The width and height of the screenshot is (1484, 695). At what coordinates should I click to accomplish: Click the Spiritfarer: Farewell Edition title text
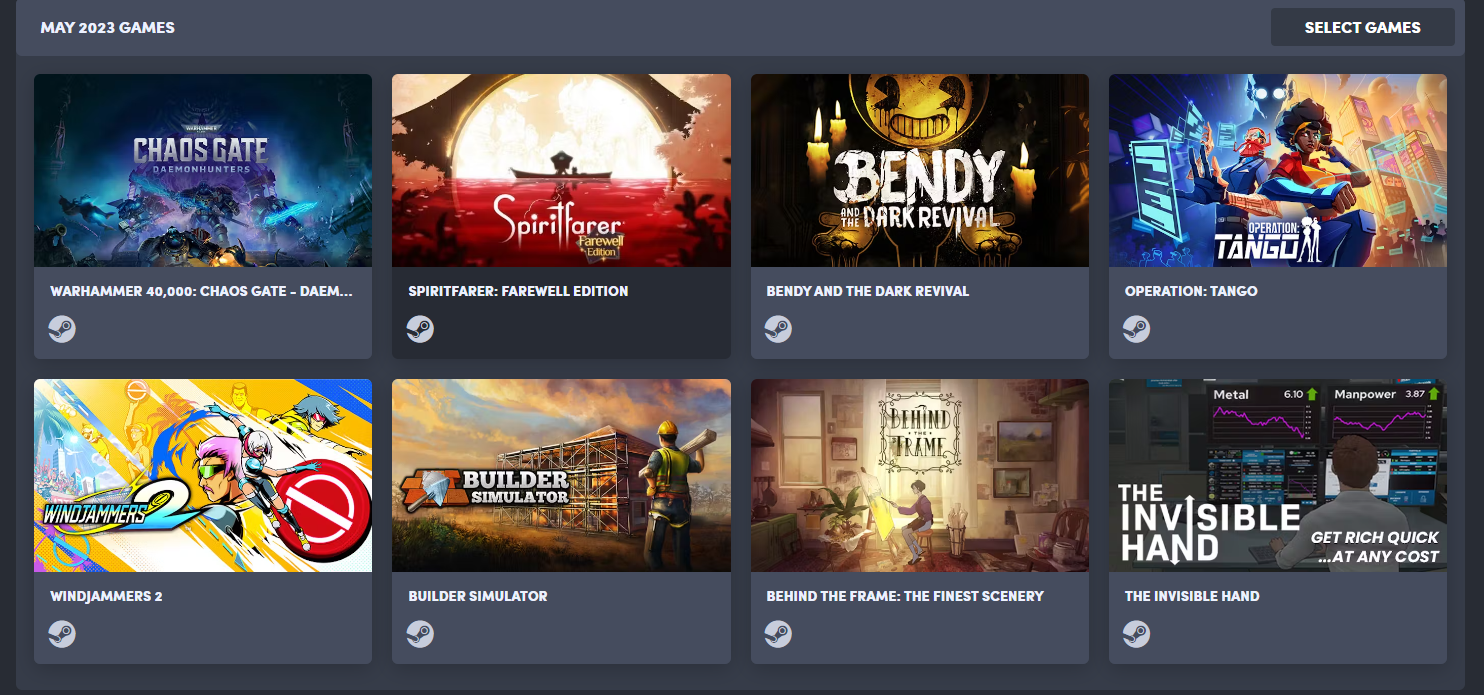pyautogui.click(x=518, y=291)
